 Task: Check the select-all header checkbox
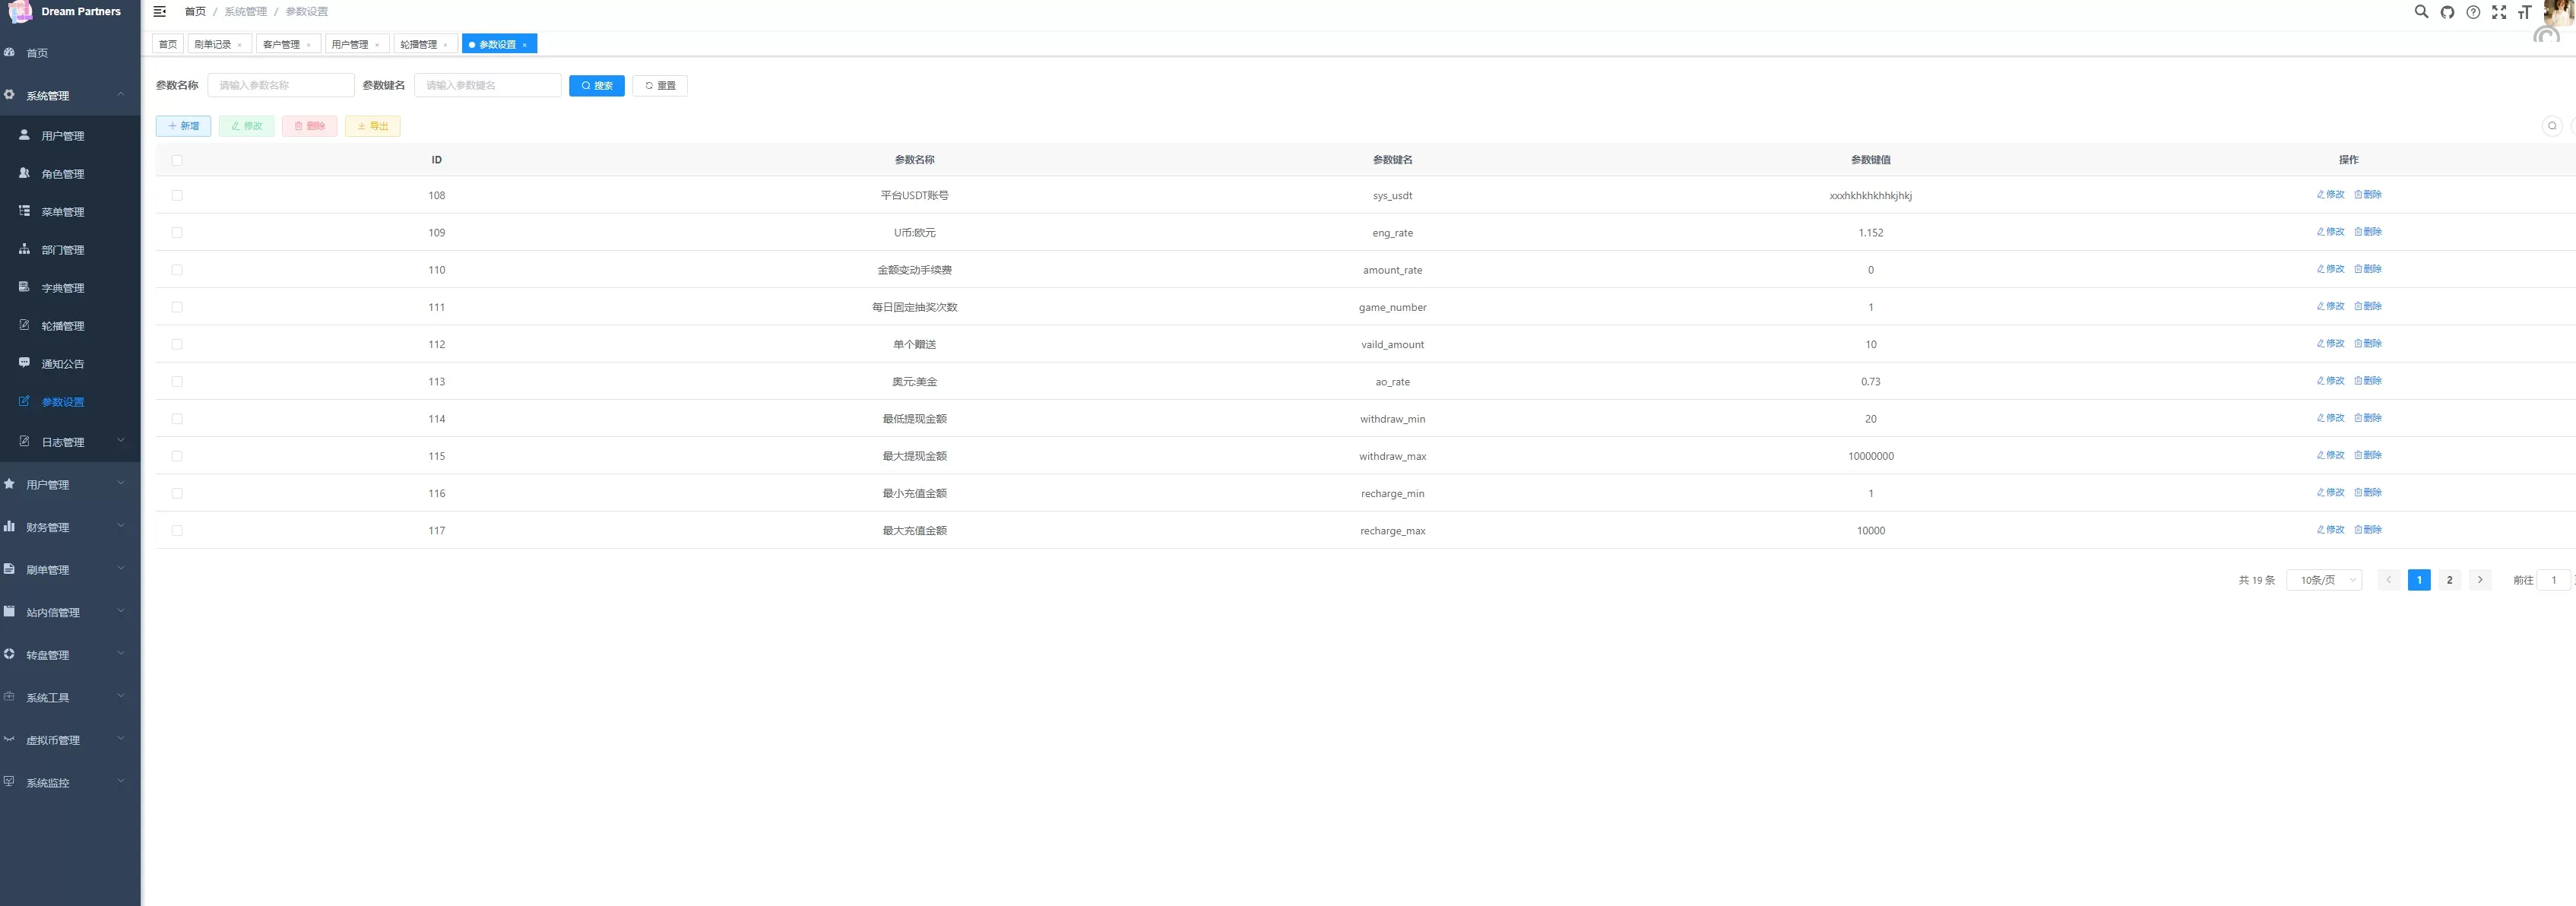click(x=177, y=160)
